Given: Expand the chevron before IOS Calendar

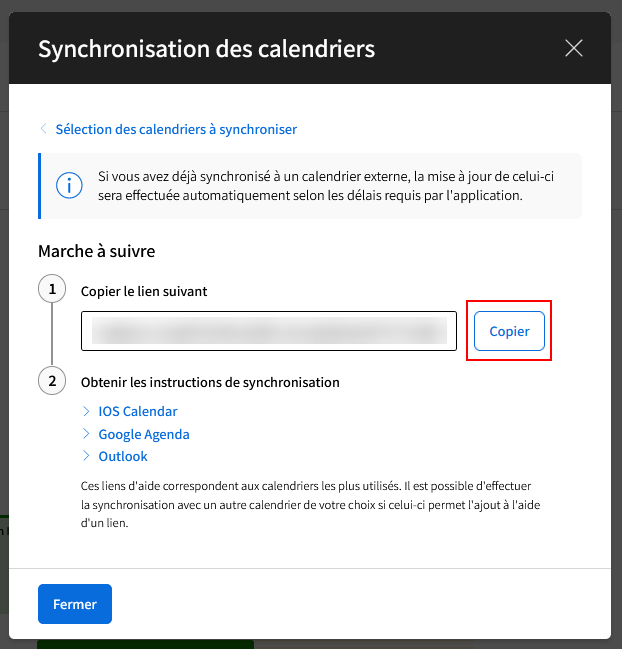Looking at the screenshot, I should 86,411.
